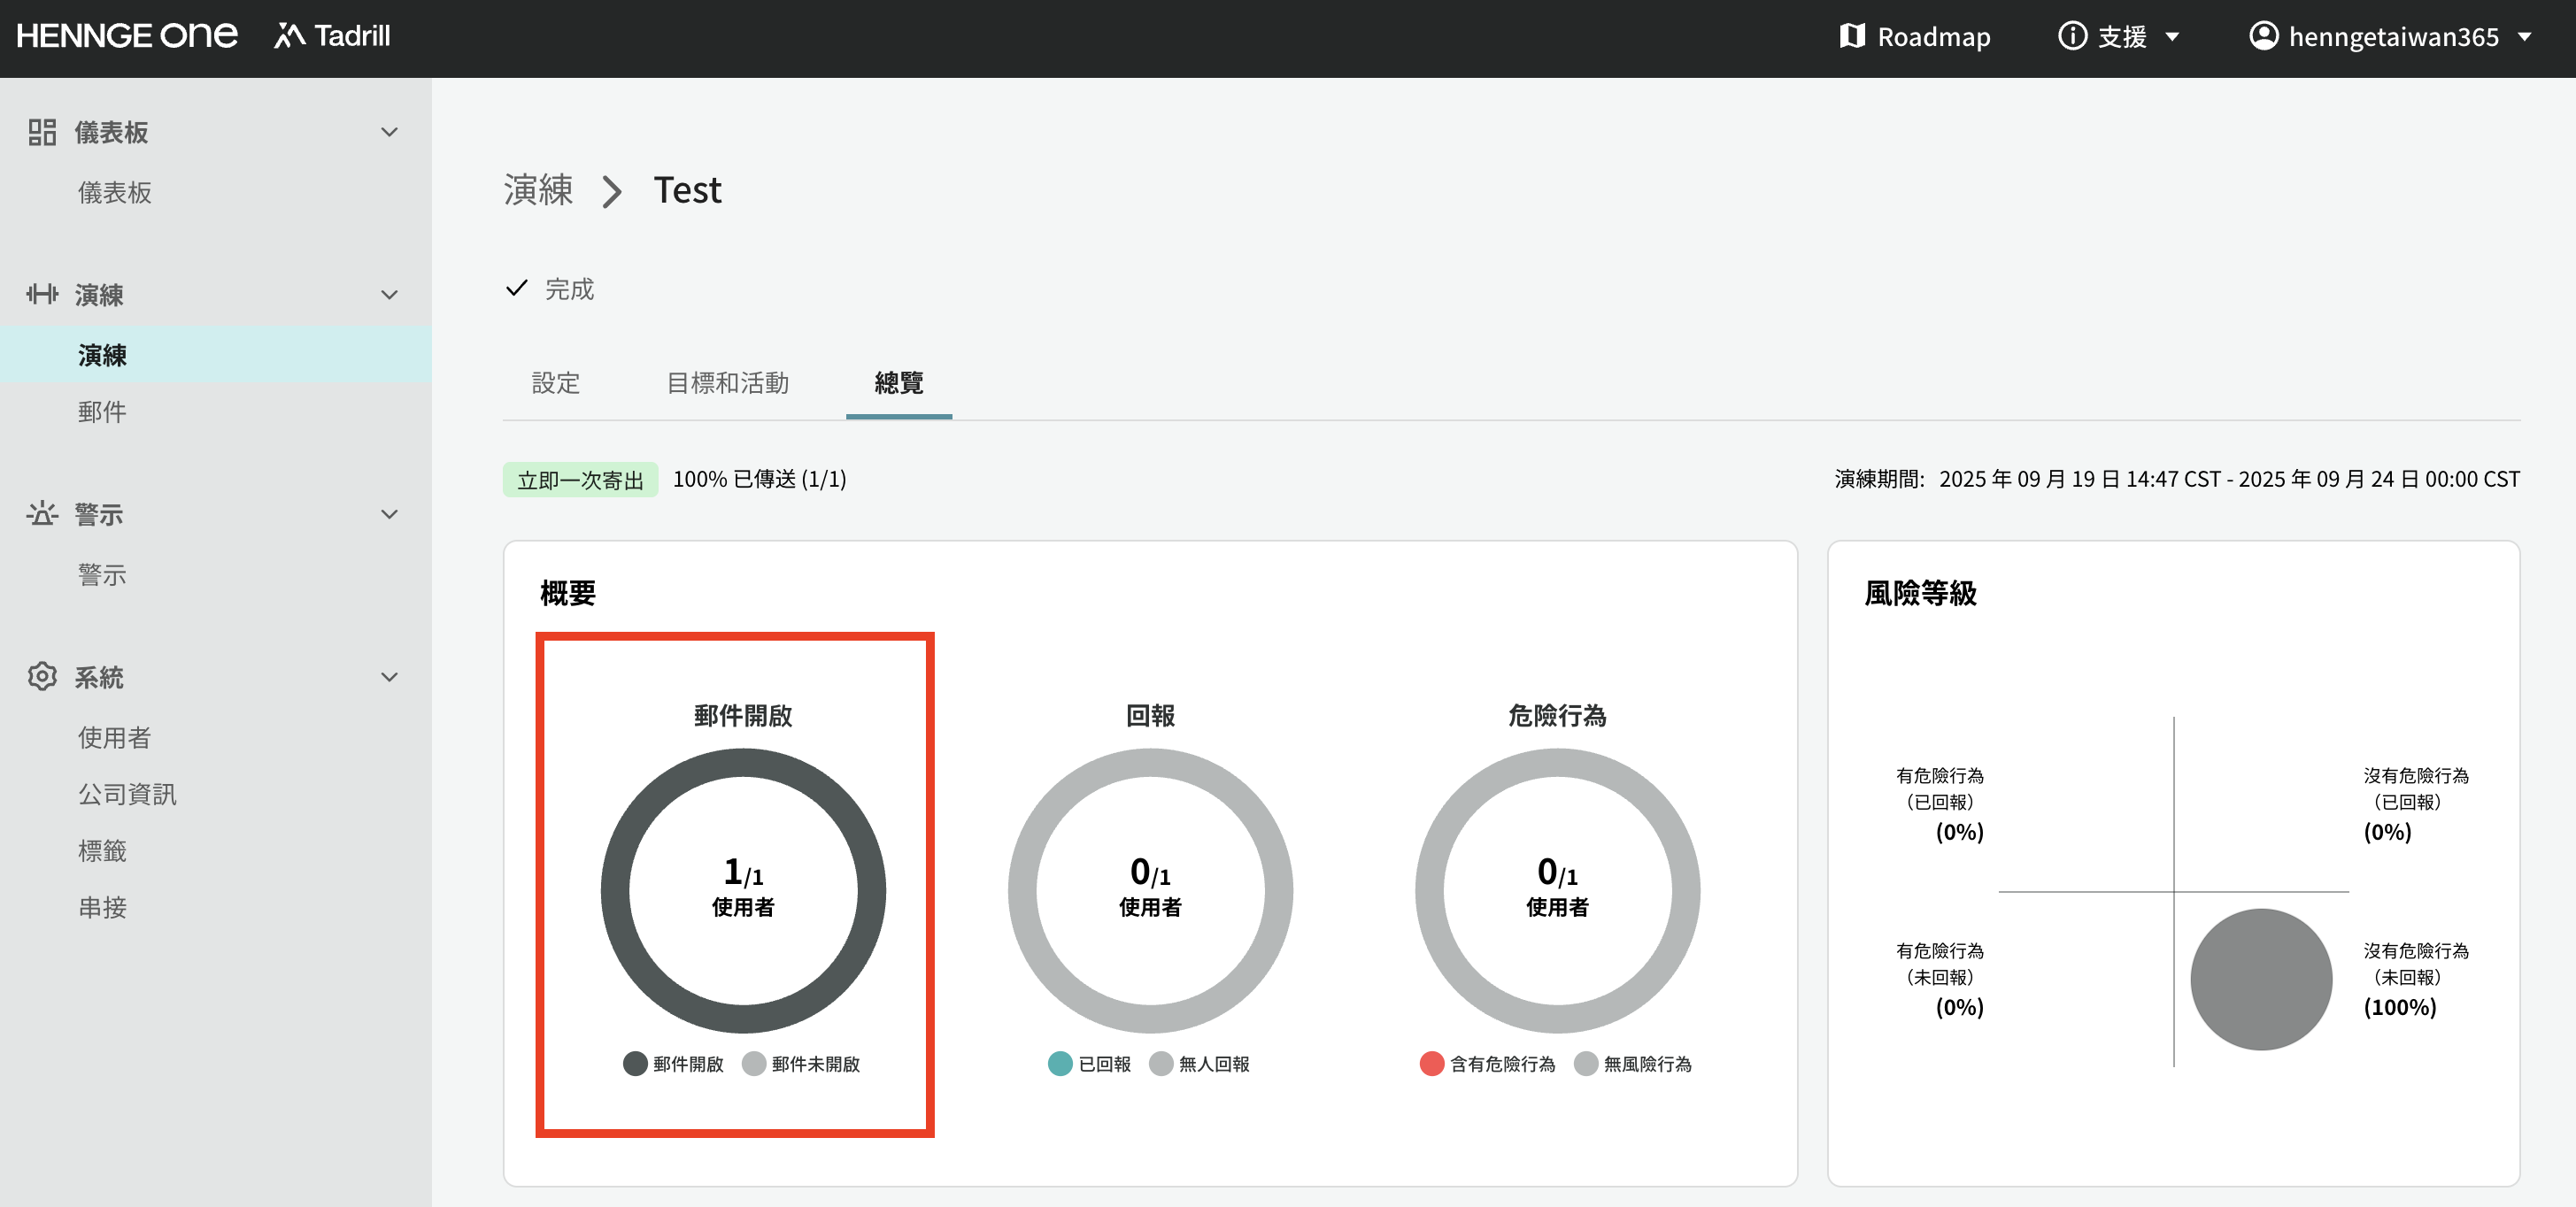Toggle the 郵件未開啟 legend item
Viewport: 2576px width, 1207px height.
[802, 1064]
